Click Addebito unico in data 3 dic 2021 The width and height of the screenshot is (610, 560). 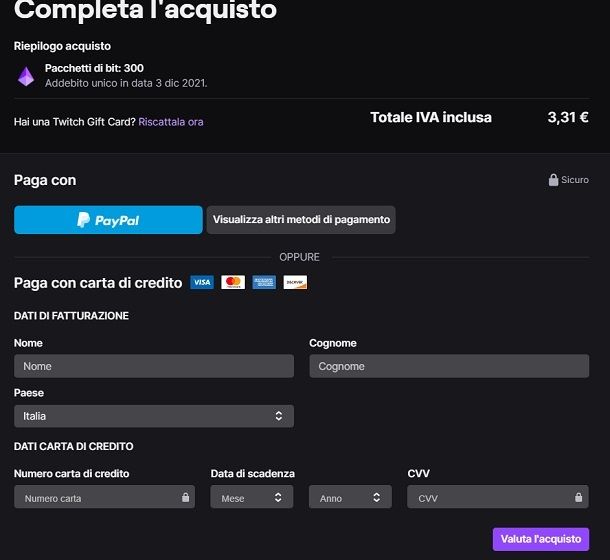point(126,83)
